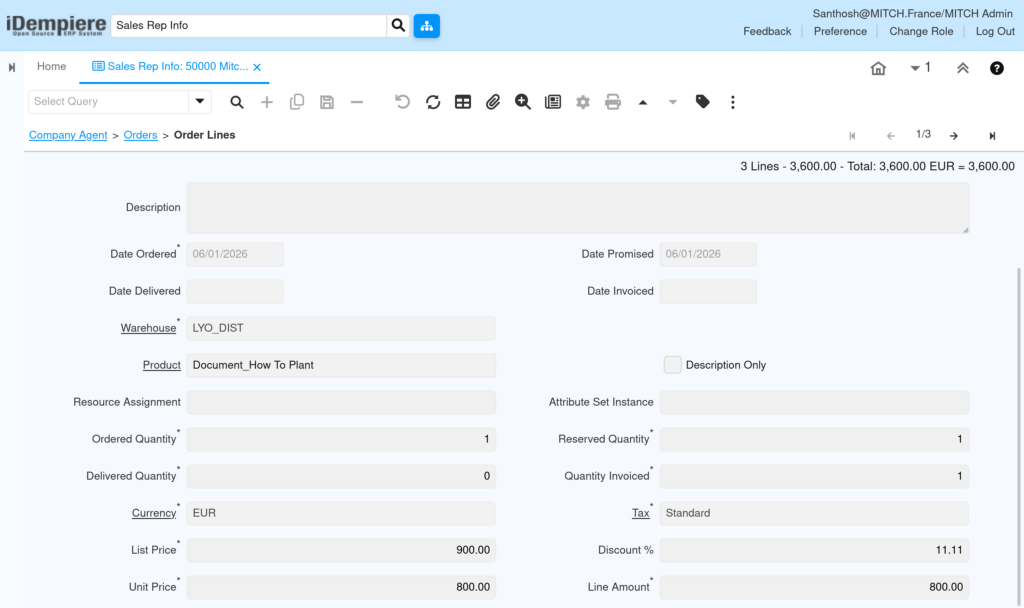Toggle the grid view icon
Screen dimensions: 1024x608
[463, 102]
